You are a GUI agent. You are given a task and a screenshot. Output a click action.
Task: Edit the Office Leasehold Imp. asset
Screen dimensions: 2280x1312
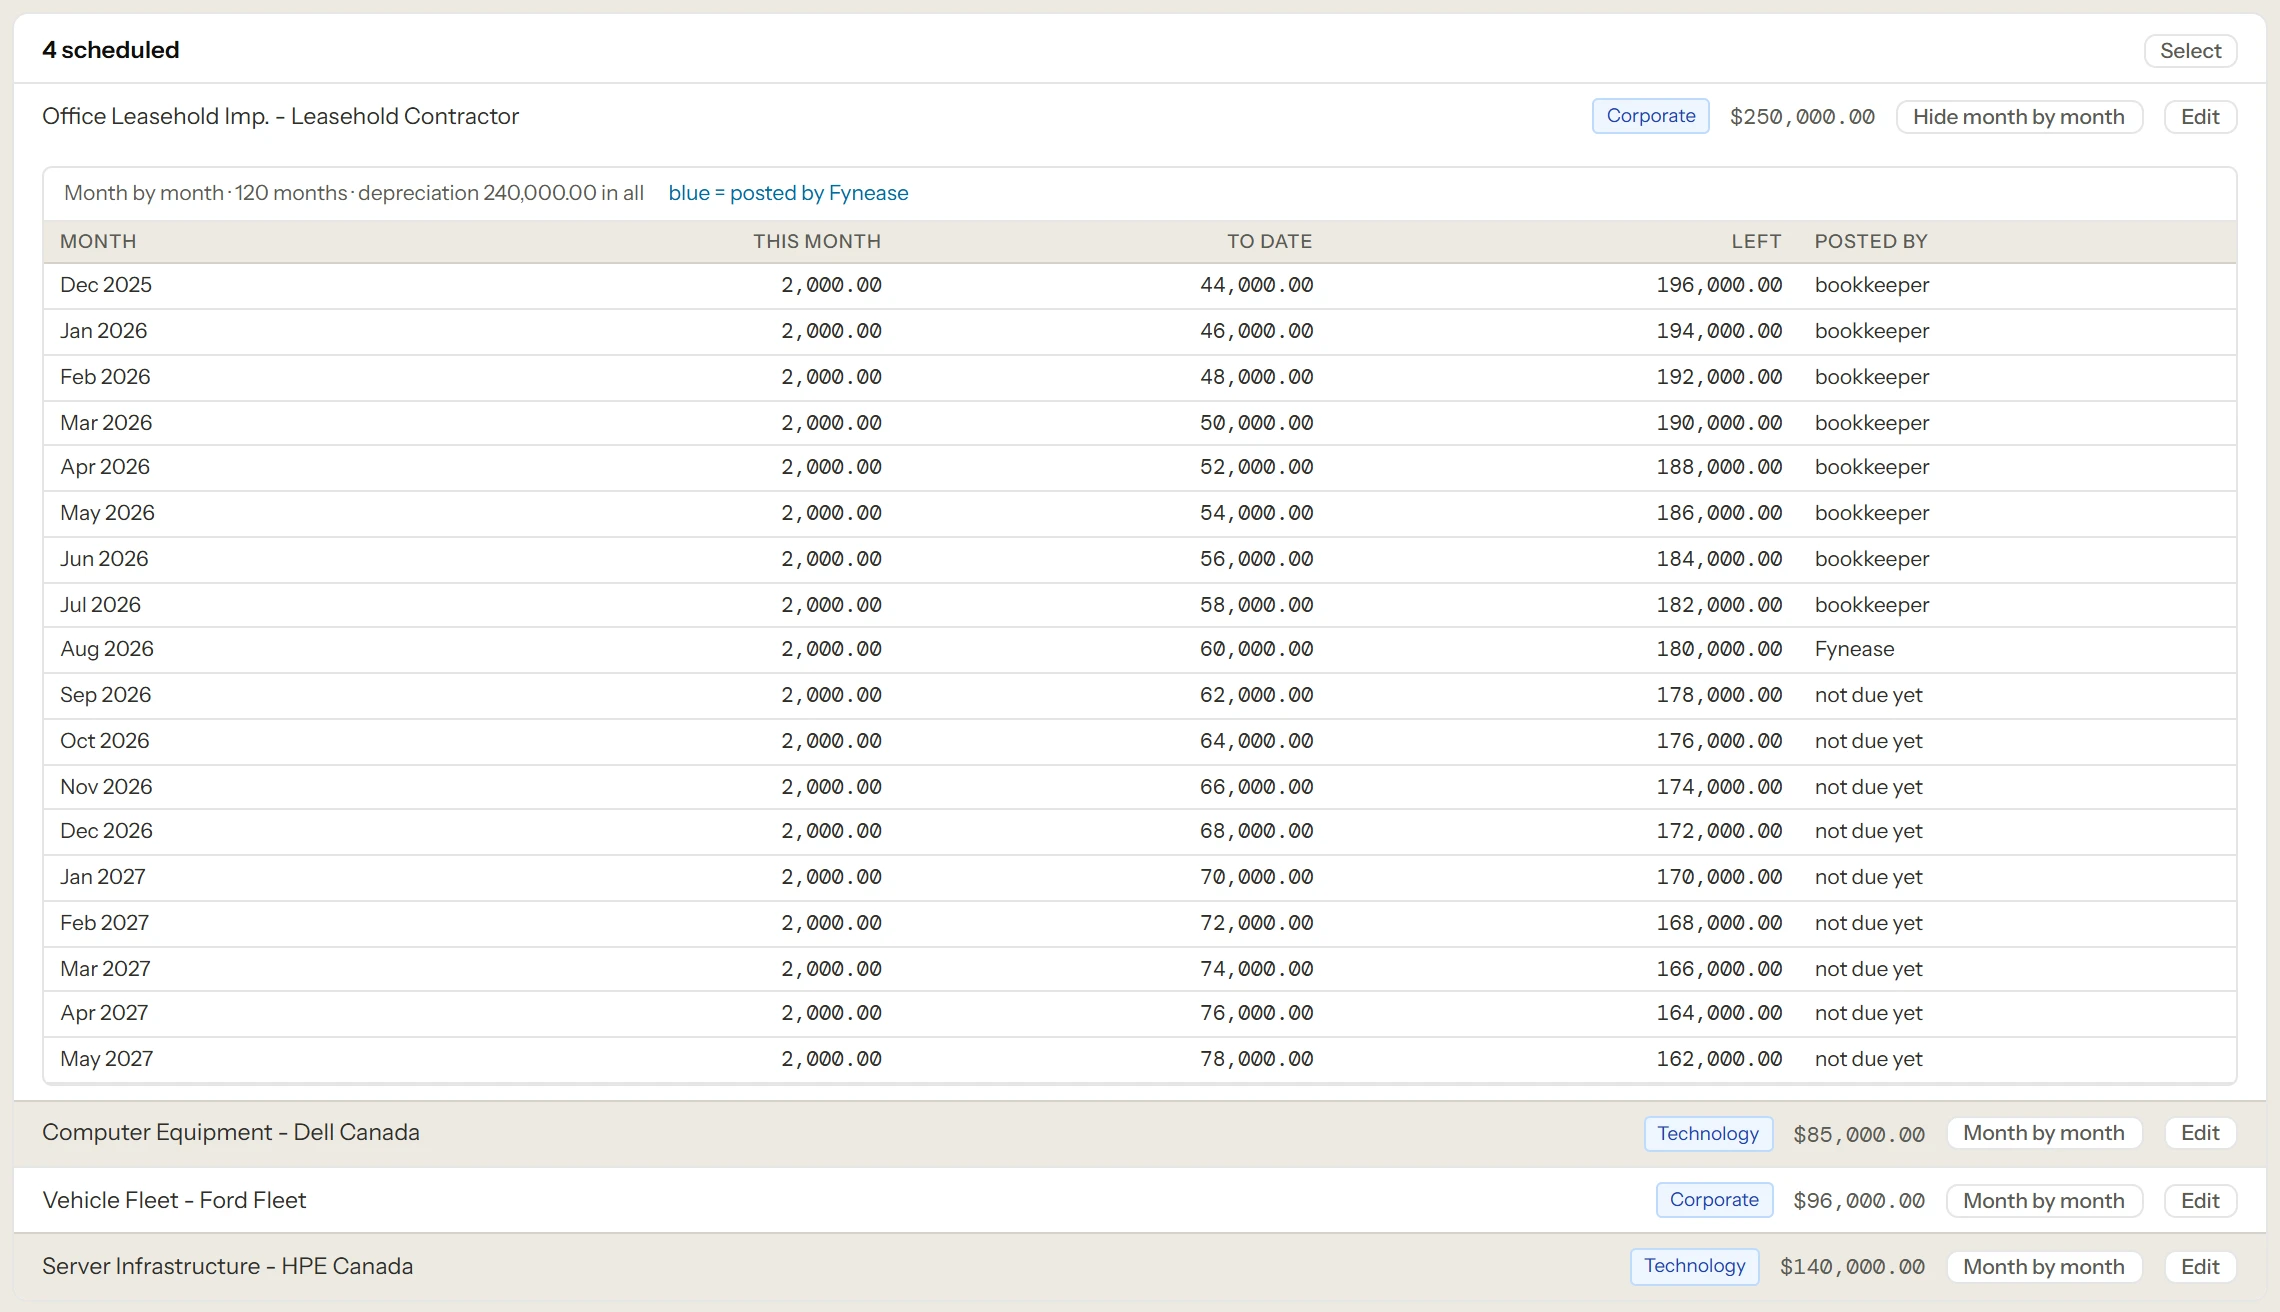tap(2200, 117)
